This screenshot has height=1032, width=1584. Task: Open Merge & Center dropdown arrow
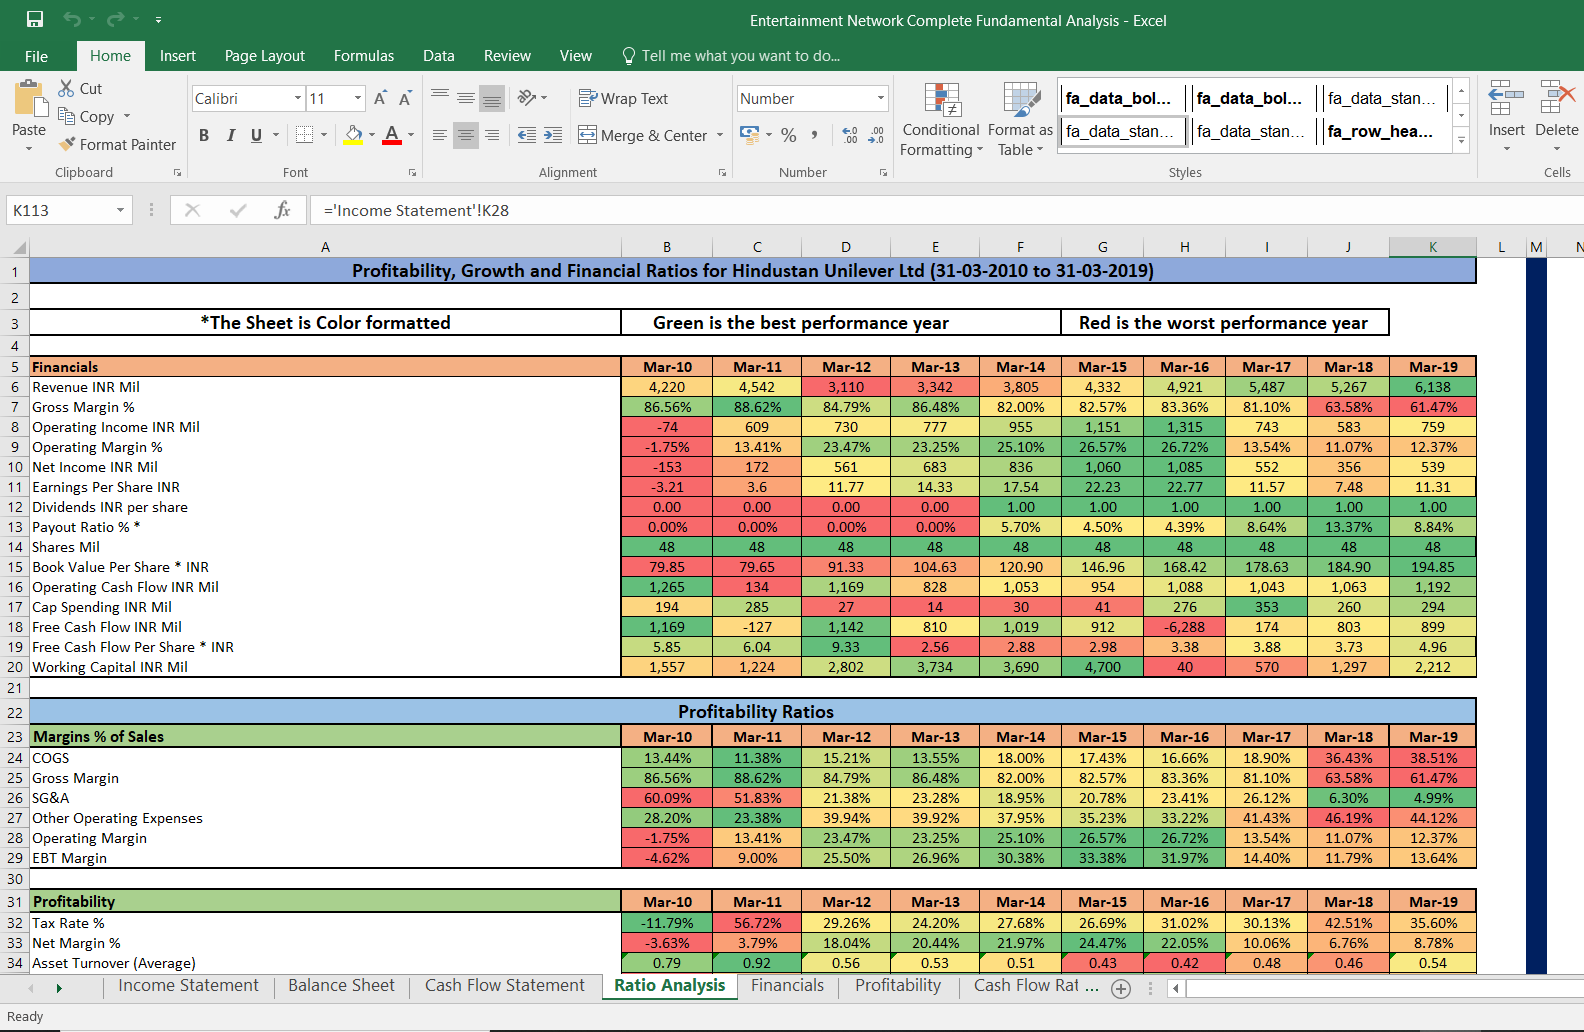(x=720, y=135)
